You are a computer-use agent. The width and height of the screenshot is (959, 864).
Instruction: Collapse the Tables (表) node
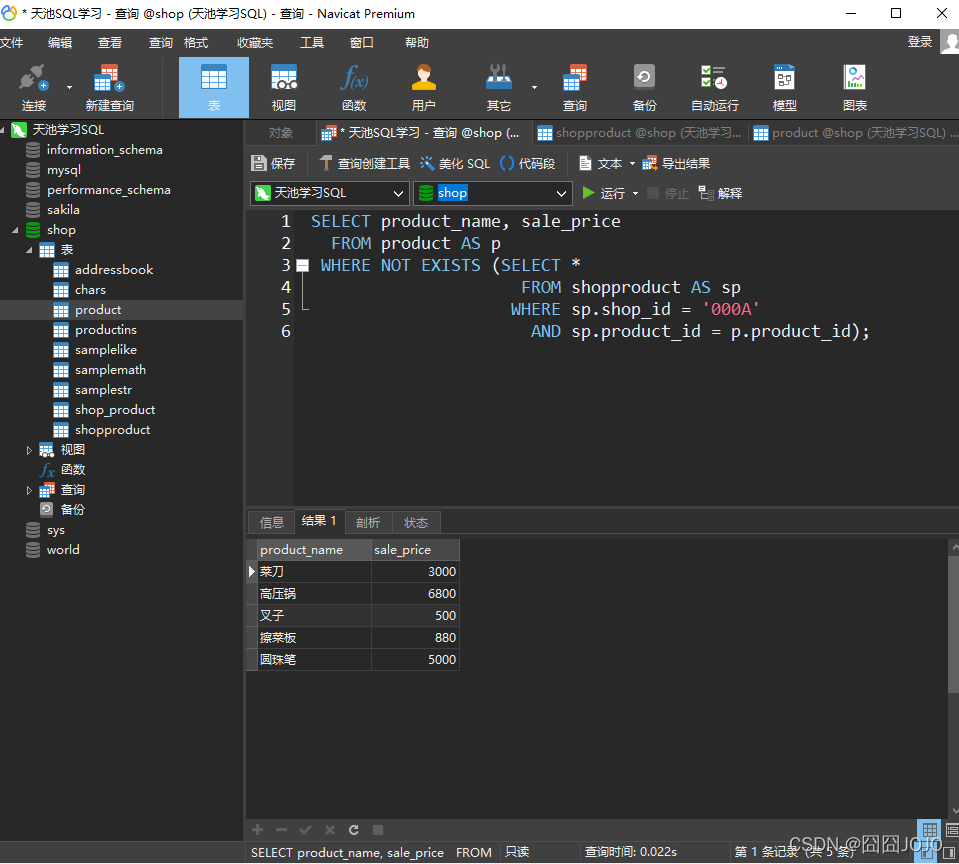tap(29, 250)
